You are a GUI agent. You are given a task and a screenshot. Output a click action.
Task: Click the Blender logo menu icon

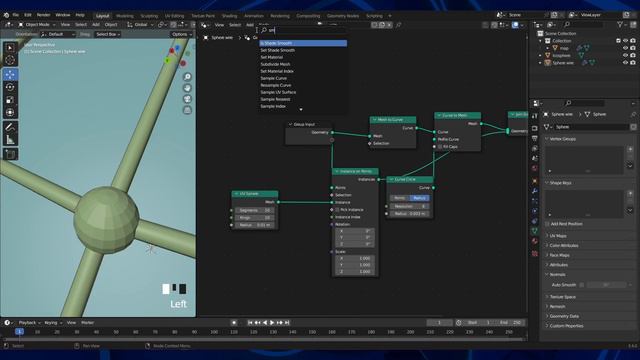[6, 15]
